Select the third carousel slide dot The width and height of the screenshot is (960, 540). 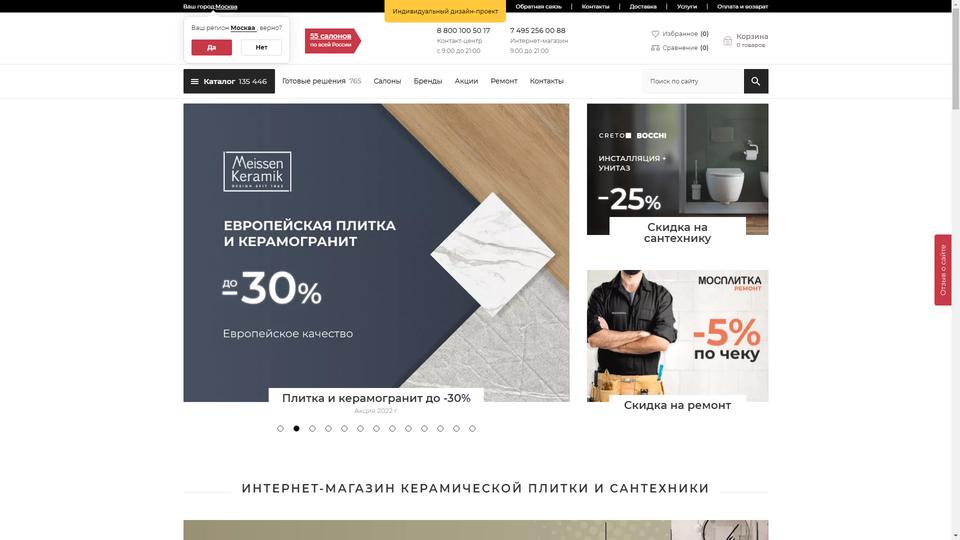[x=312, y=429]
